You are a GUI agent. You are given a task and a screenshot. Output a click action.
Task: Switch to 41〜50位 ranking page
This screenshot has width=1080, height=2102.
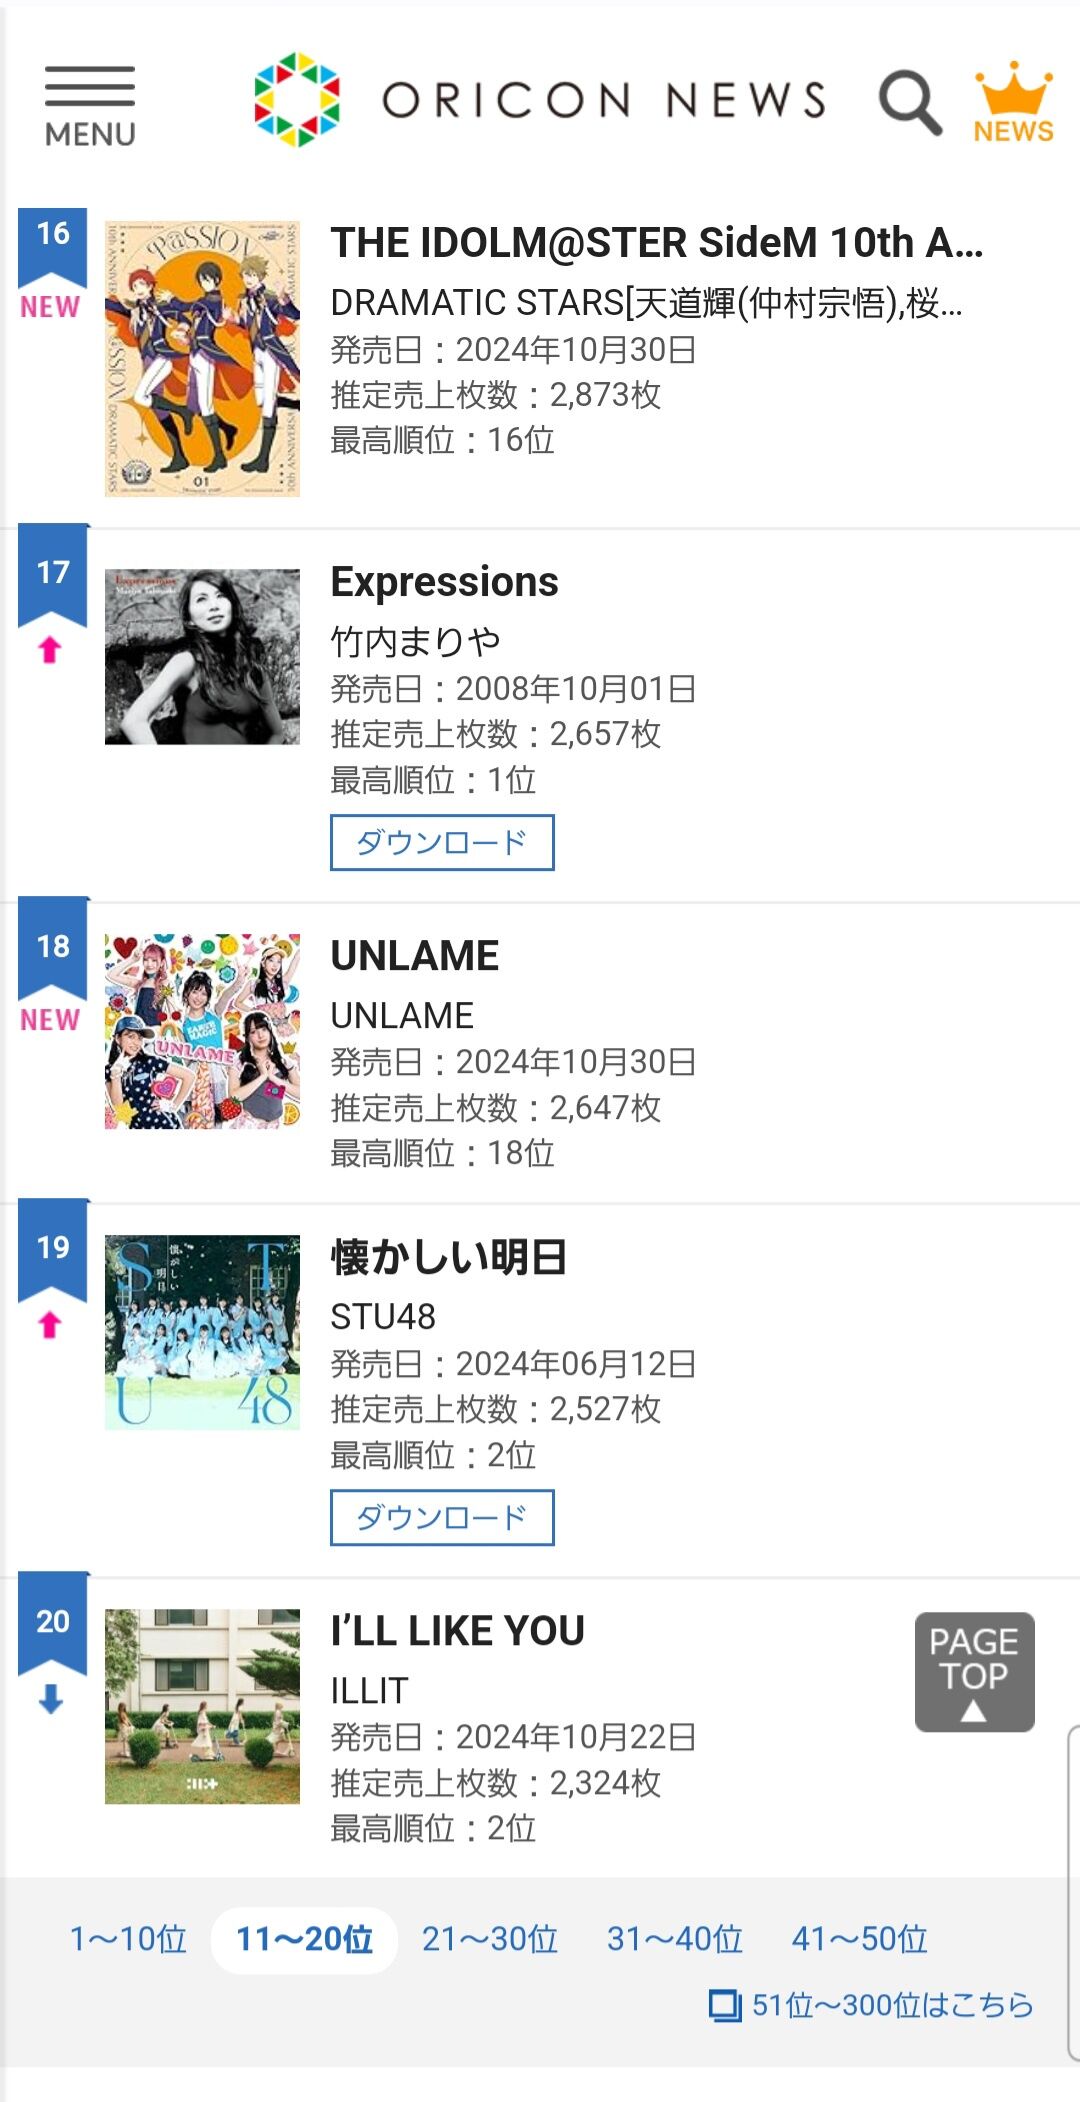[x=860, y=1939]
